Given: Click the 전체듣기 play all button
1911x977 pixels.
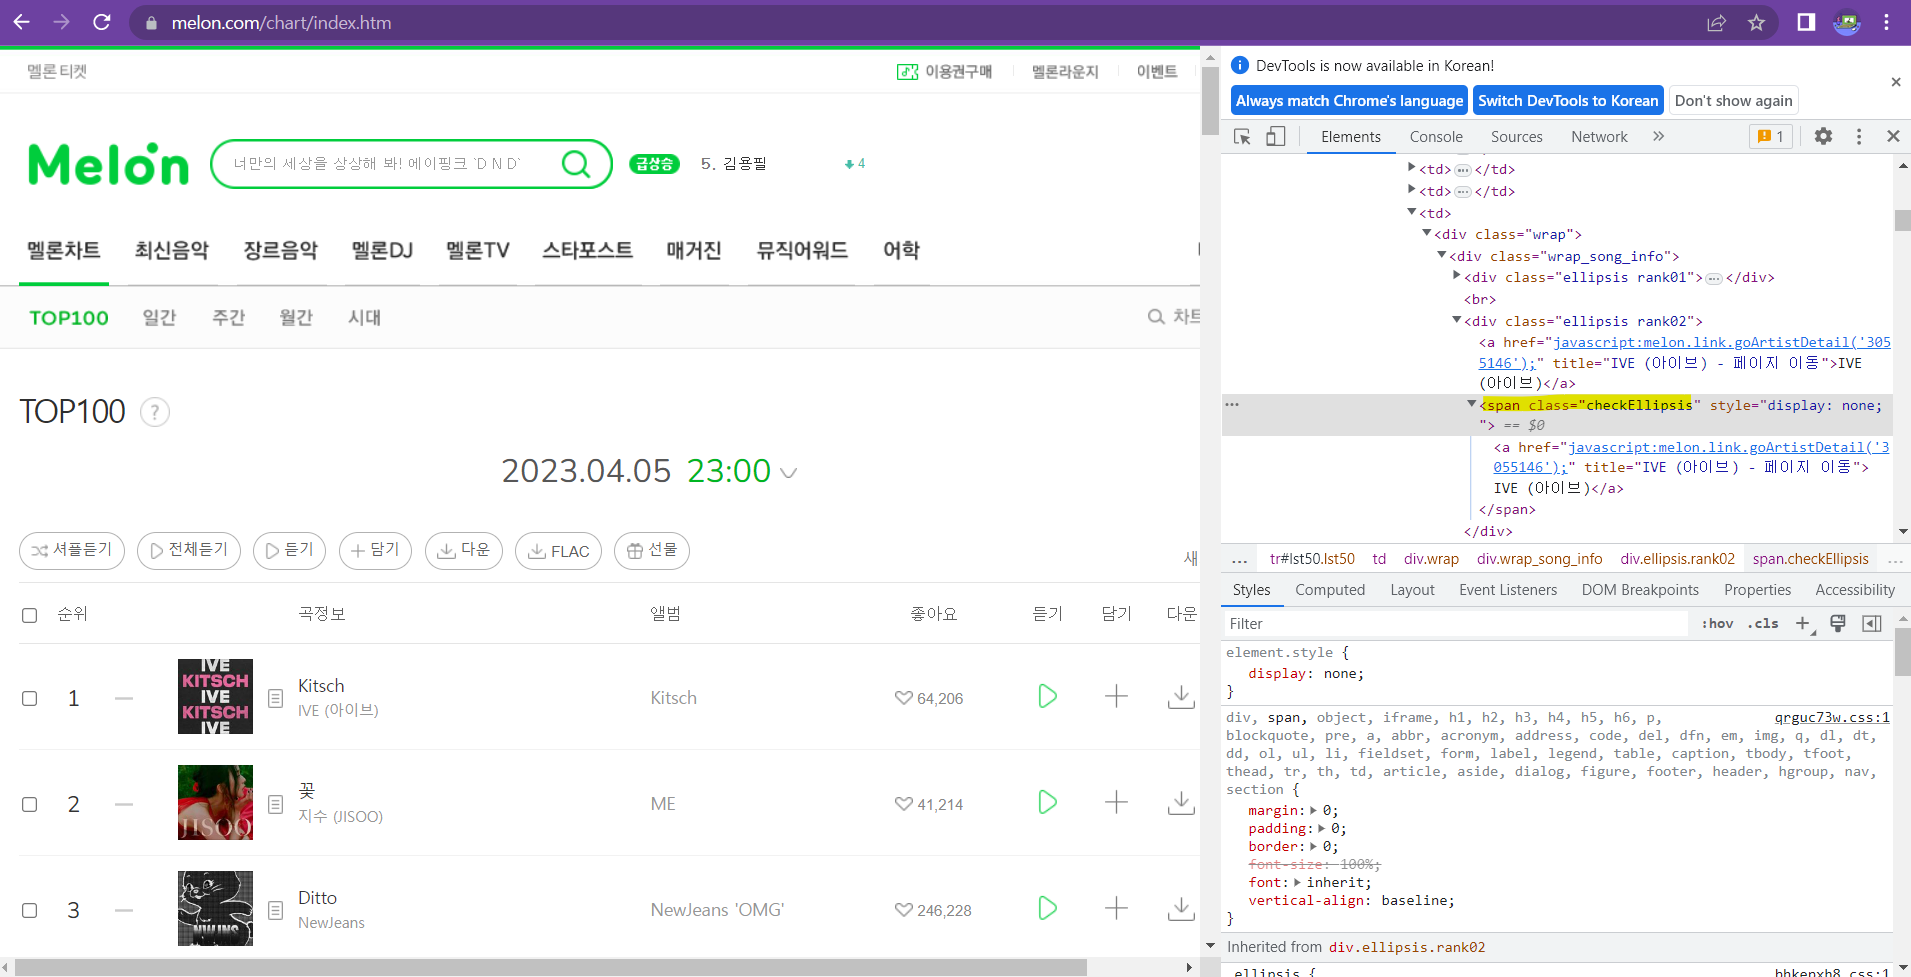Looking at the screenshot, I should [189, 550].
